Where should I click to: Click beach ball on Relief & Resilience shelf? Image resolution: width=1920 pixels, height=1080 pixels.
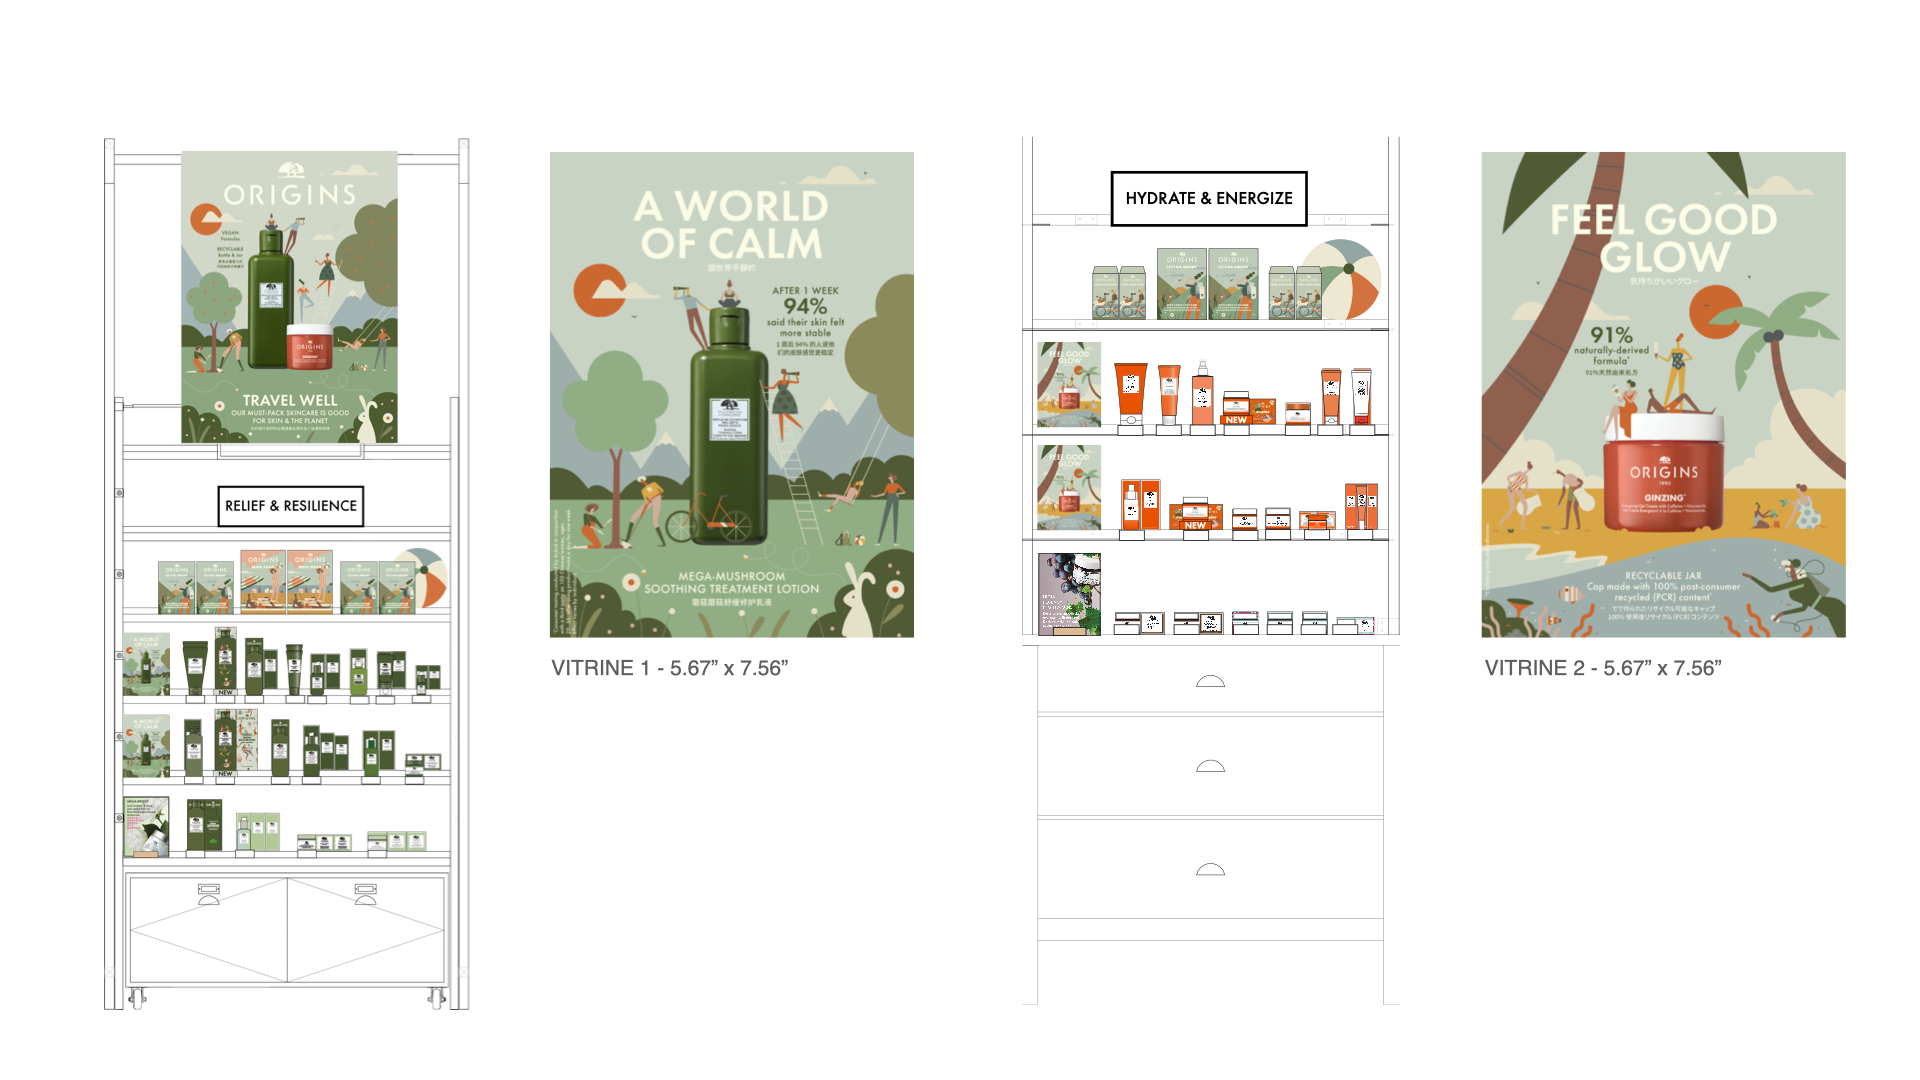point(432,578)
